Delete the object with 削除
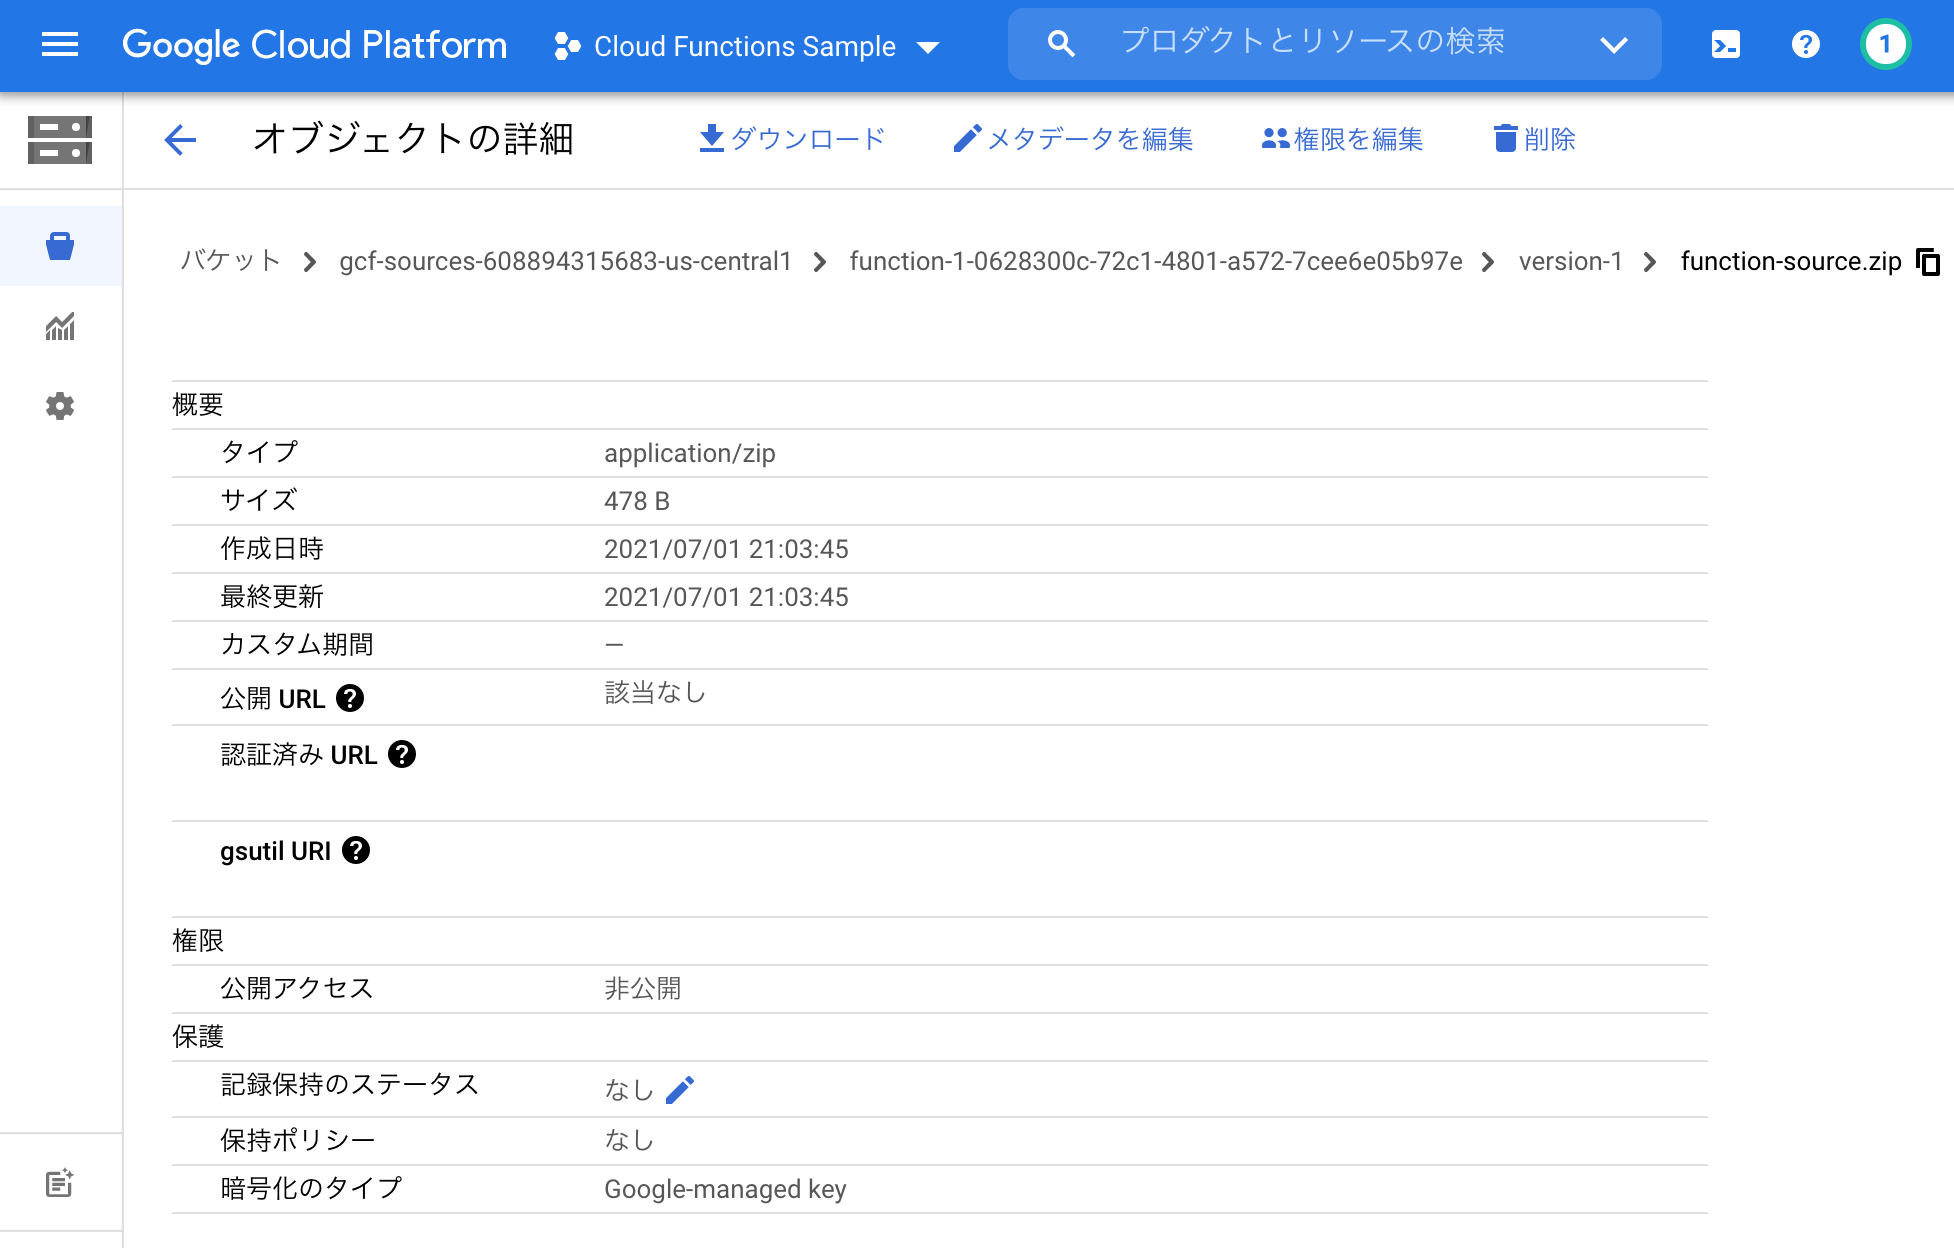1954x1248 pixels. tap(1532, 139)
